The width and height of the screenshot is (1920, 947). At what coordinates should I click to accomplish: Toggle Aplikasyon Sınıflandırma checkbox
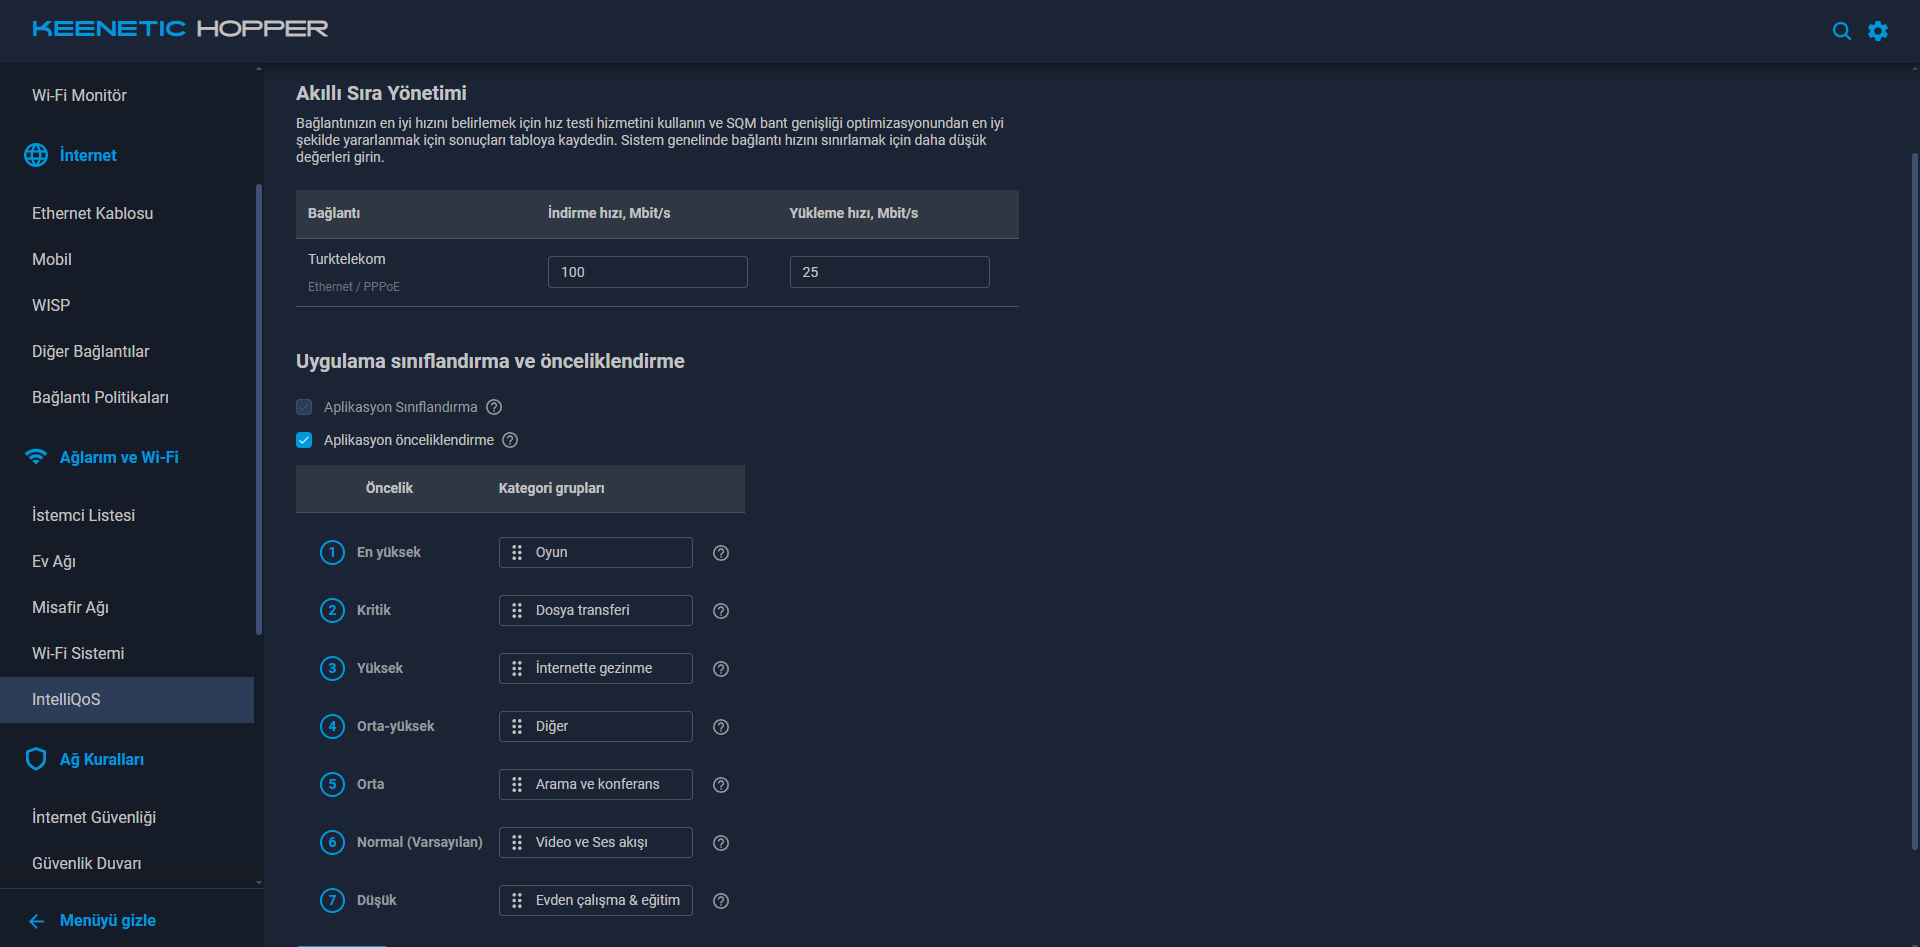pyautogui.click(x=304, y=407)
